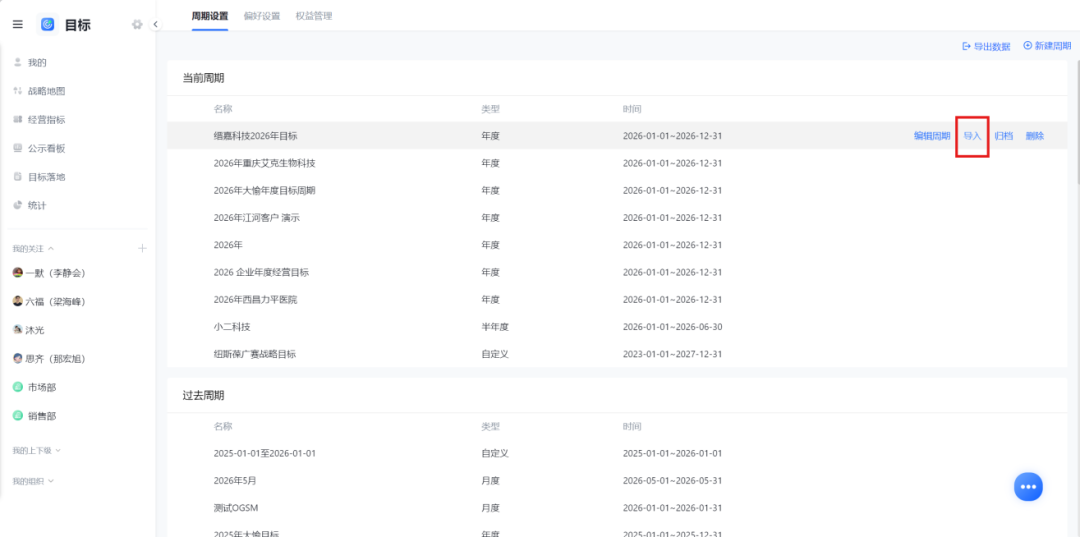Screen dimensions: 1080x537
Task: Click avatar of 六福（梁海峰）
Action: point(18,301)
